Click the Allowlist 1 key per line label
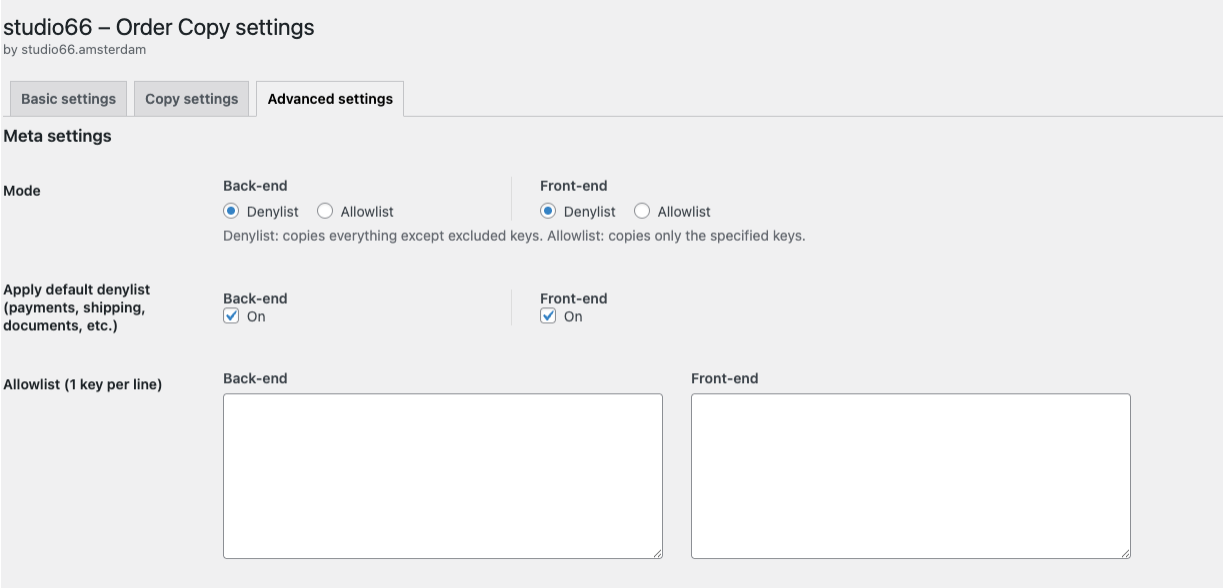Viewport: 1224px width, 588px height. point(82,384)
